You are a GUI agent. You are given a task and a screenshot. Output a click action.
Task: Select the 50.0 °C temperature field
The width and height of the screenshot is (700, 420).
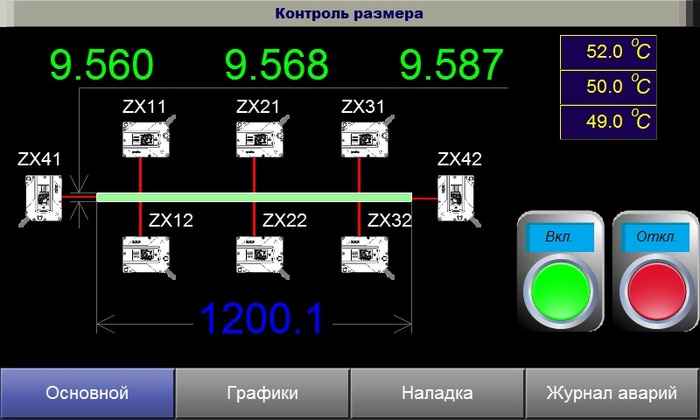tap(607, 87)
